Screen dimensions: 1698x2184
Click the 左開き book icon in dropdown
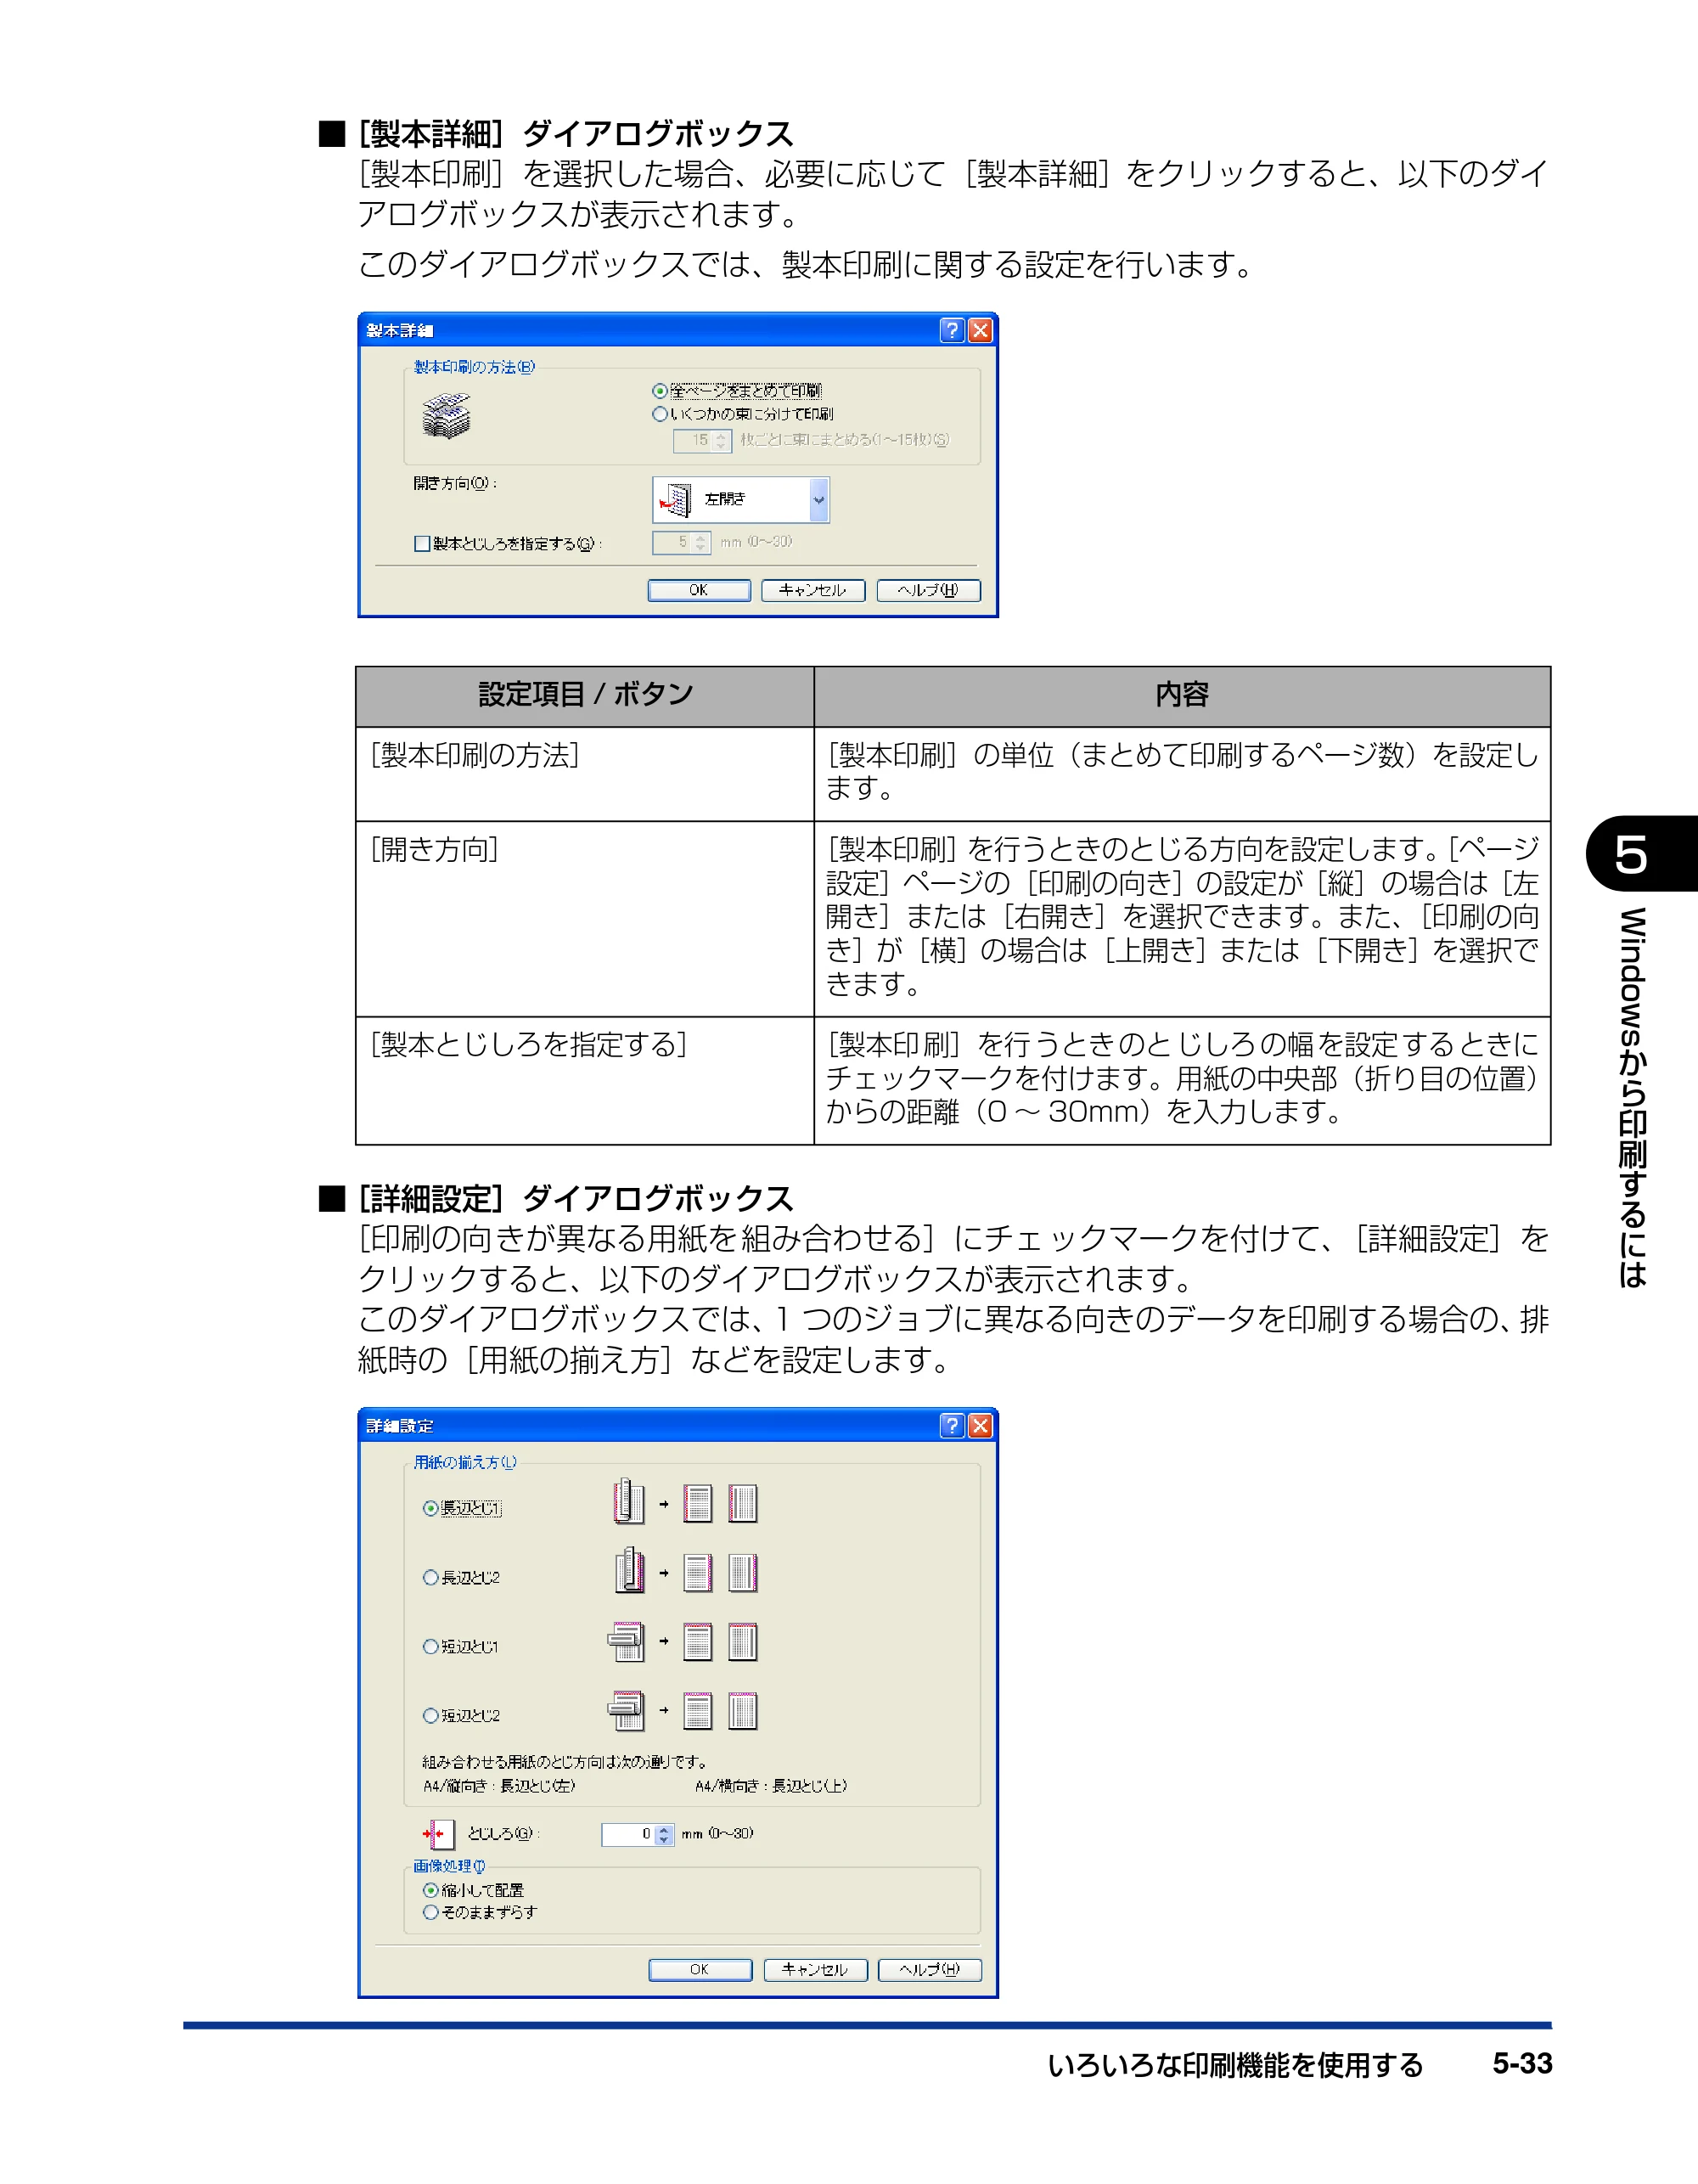click(676, 500)
